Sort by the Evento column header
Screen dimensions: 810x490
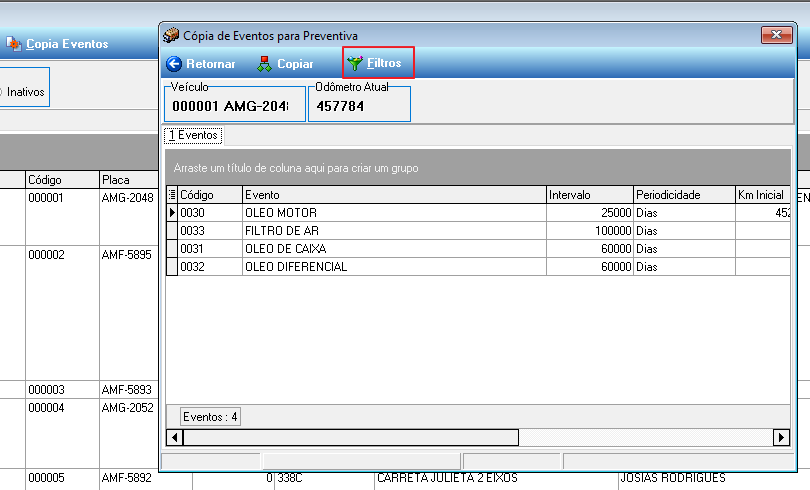coord(394,195)
